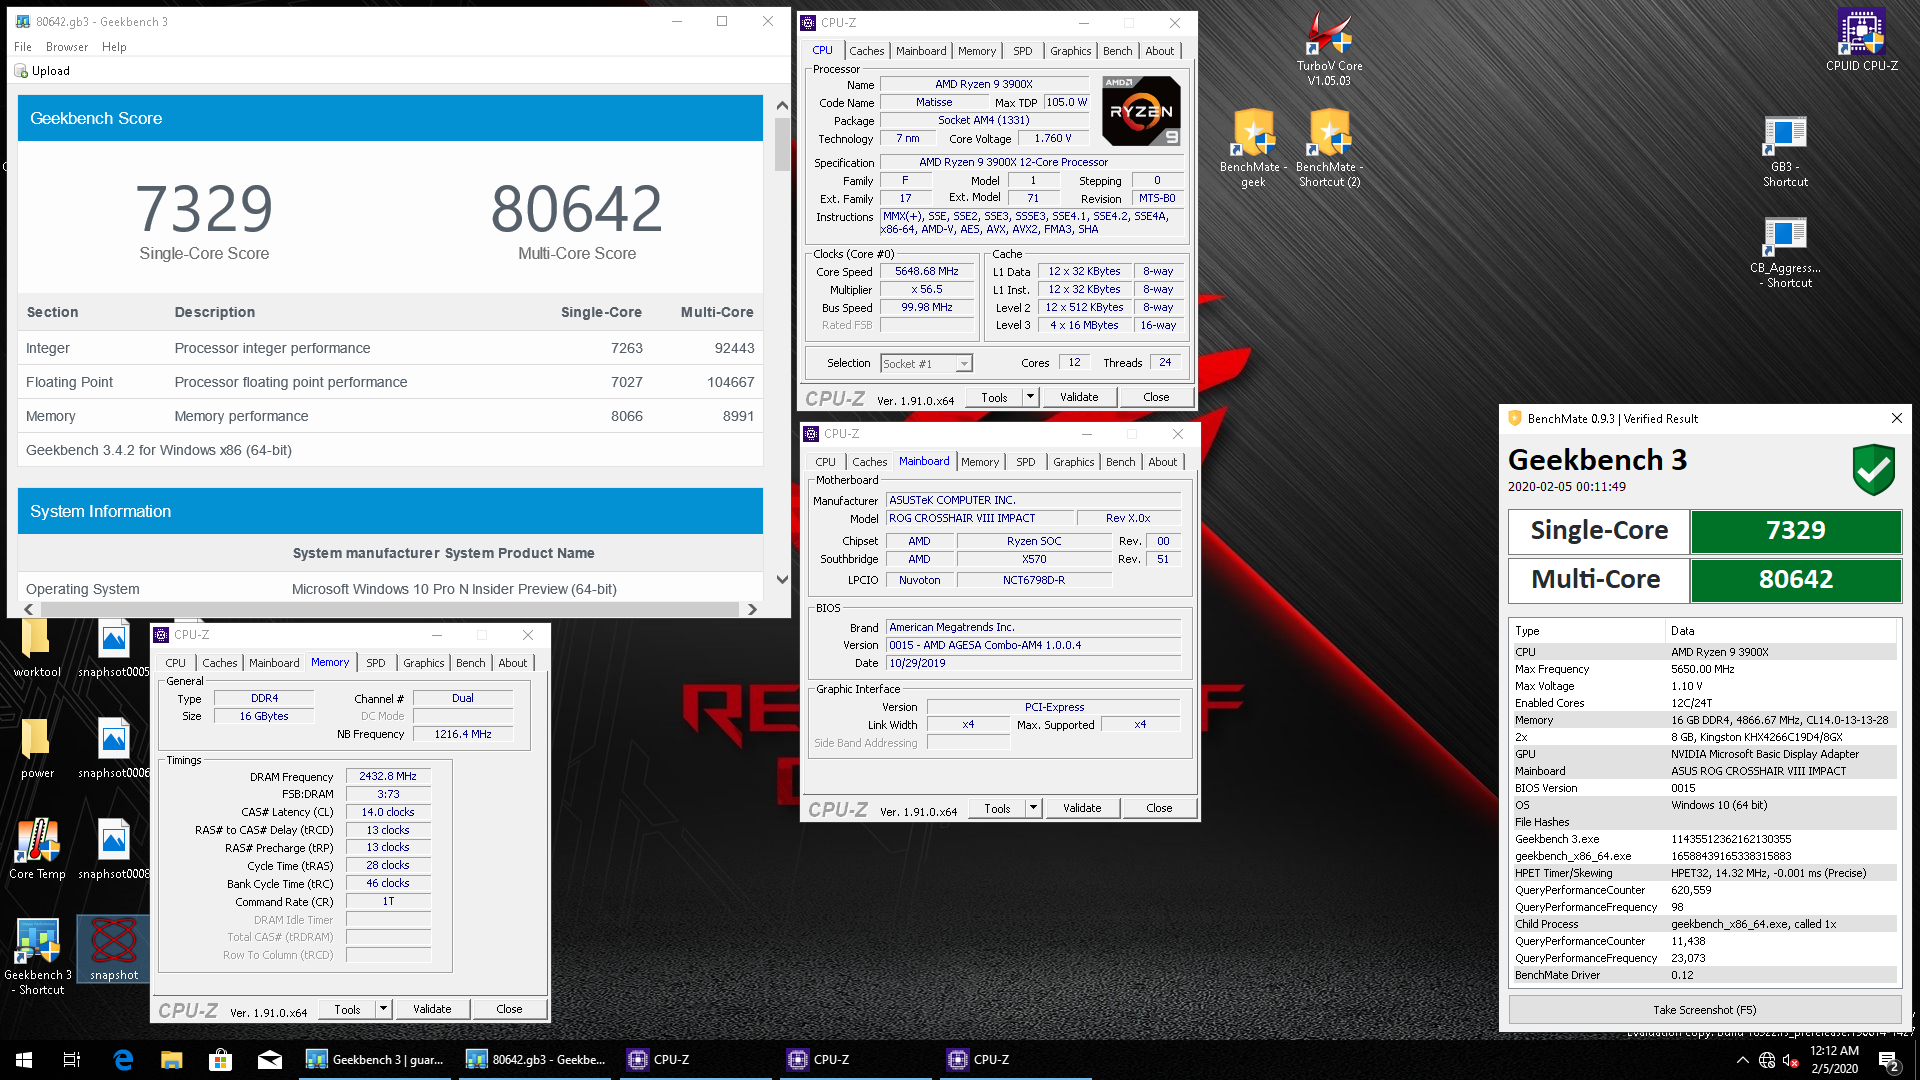Open the snapshot0006 image file
Image resolution: width=1920 pixels, height=1080 pixels.
point(113,749)
